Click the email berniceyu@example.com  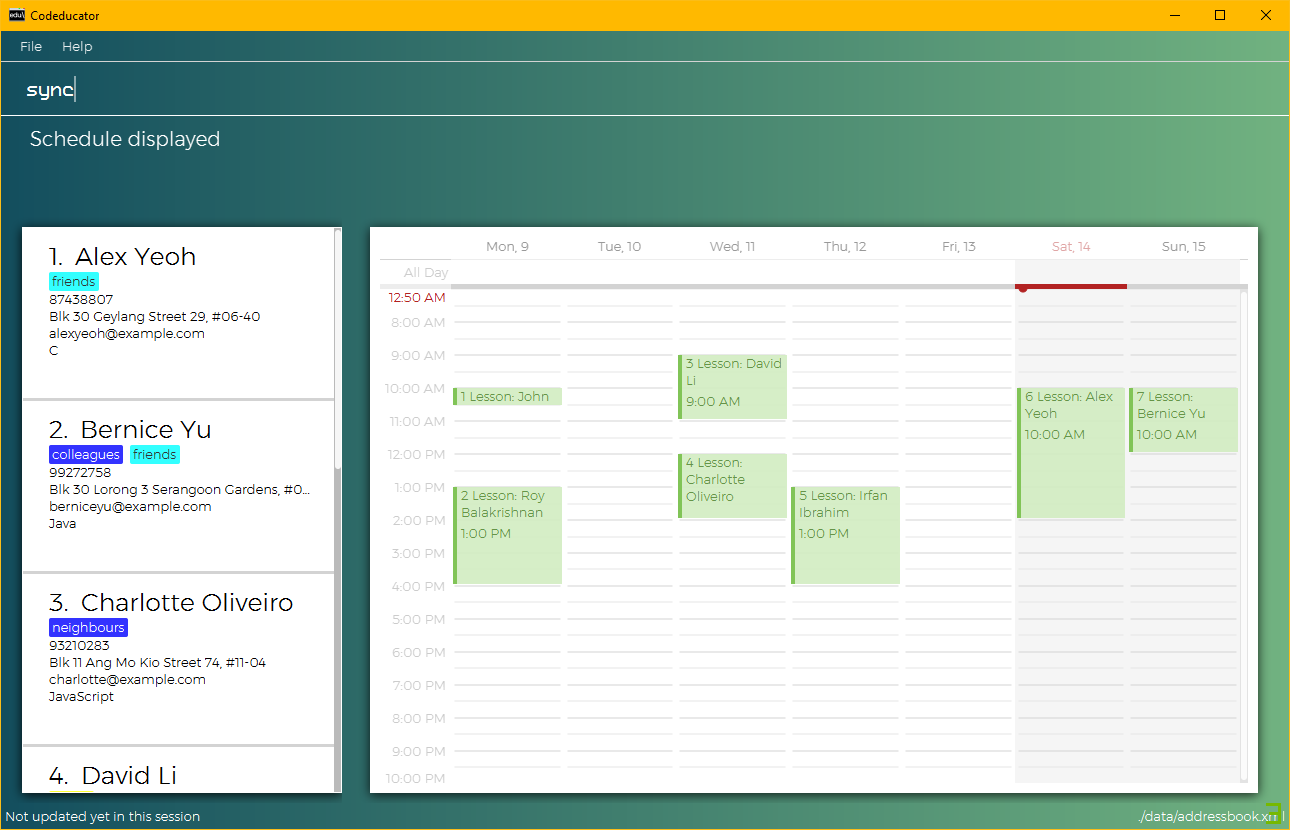(x=130, y=506)
